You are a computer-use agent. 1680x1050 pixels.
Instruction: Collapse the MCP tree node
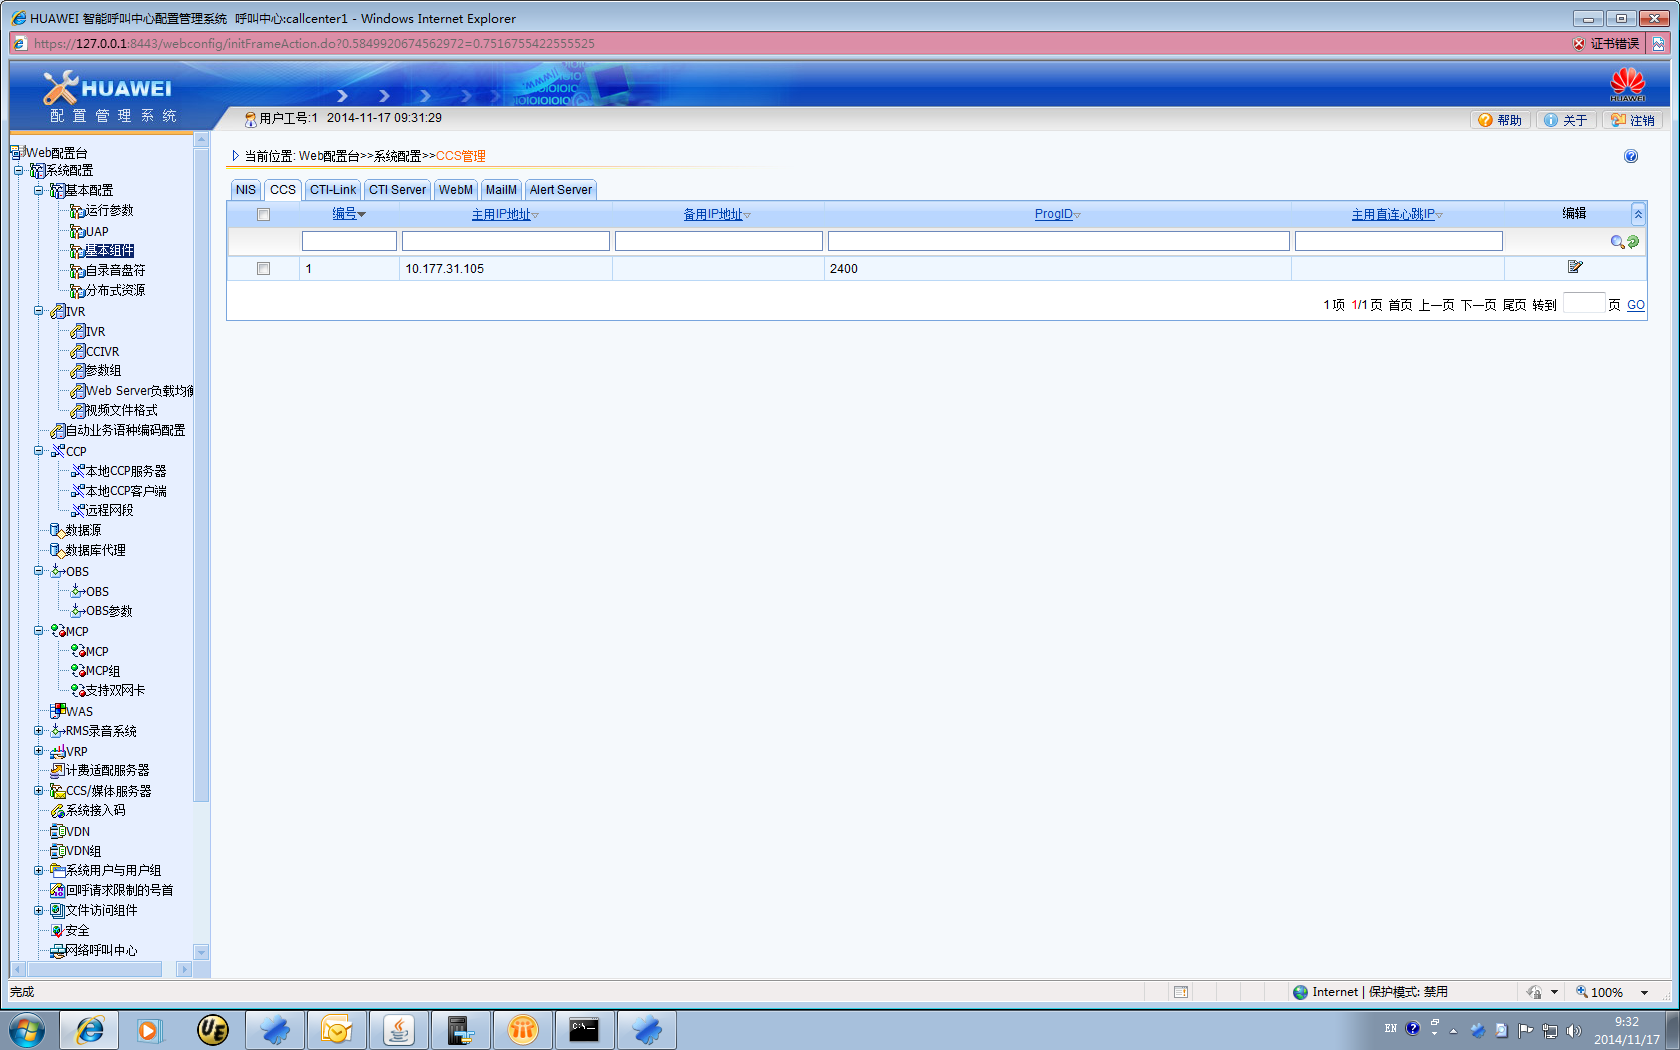39,631
